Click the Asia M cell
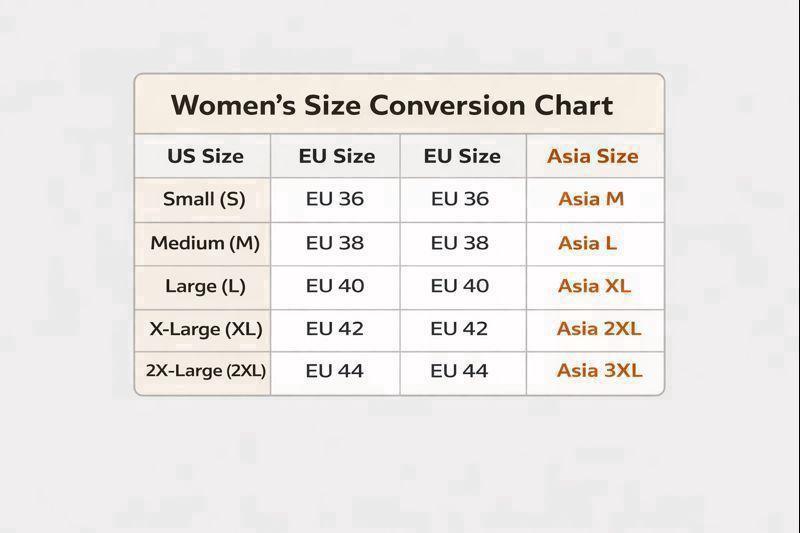 [591, 199]
